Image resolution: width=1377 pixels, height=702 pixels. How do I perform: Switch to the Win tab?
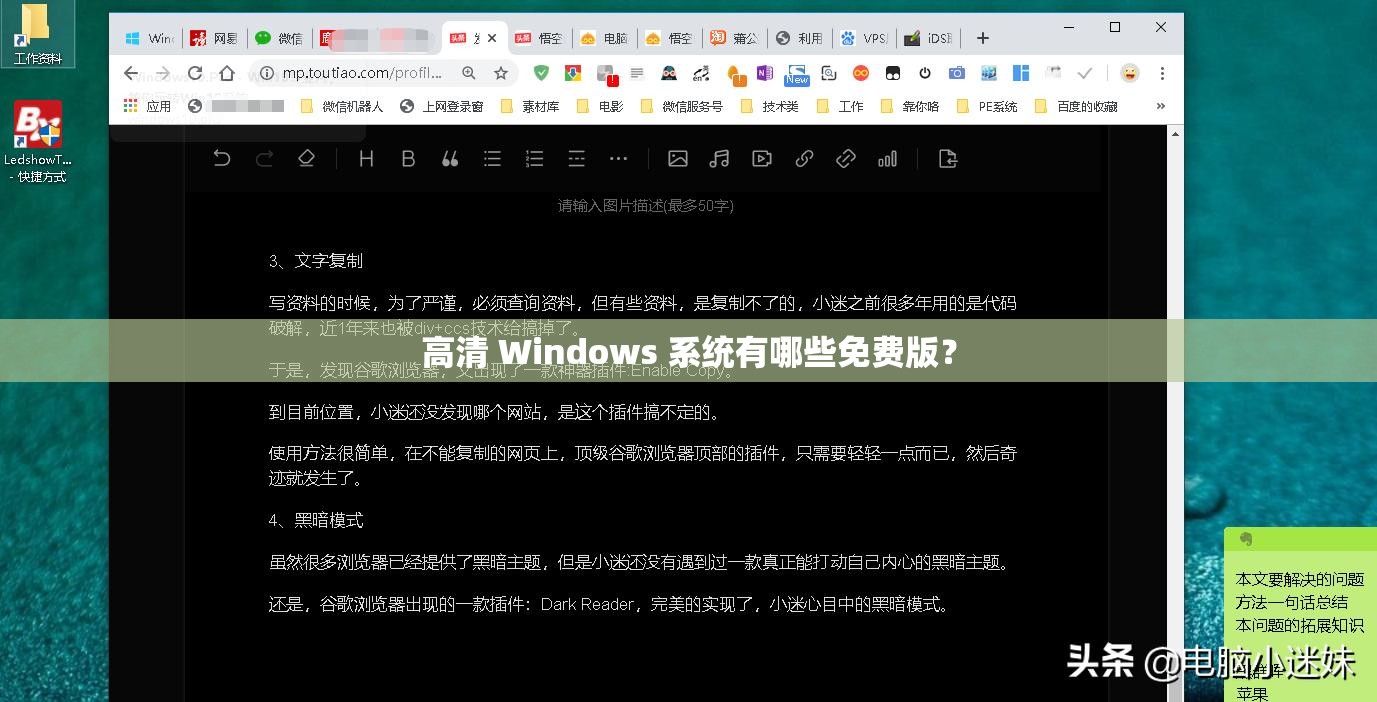(149, 38)
